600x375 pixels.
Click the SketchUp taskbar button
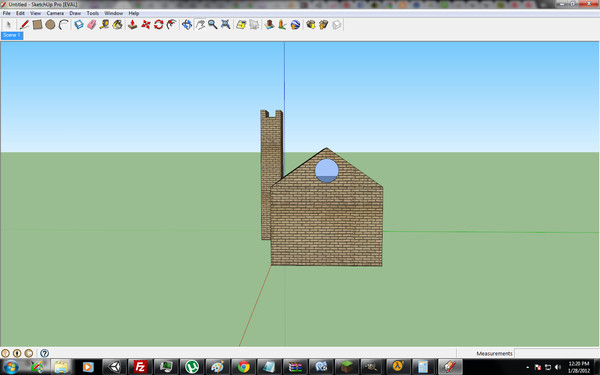coord(450,367)
